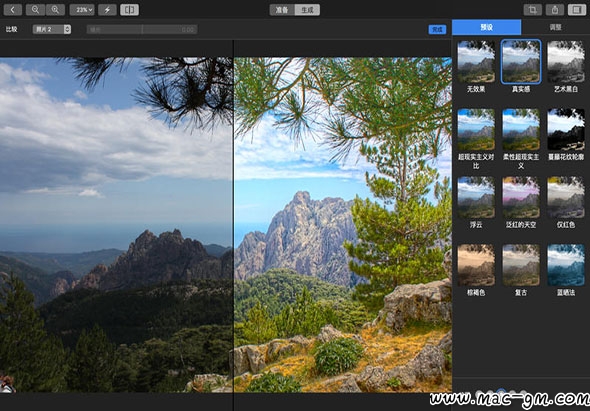The image size is (590, 411).
Task: Select the crop tool icon
Action: [532, 10]
